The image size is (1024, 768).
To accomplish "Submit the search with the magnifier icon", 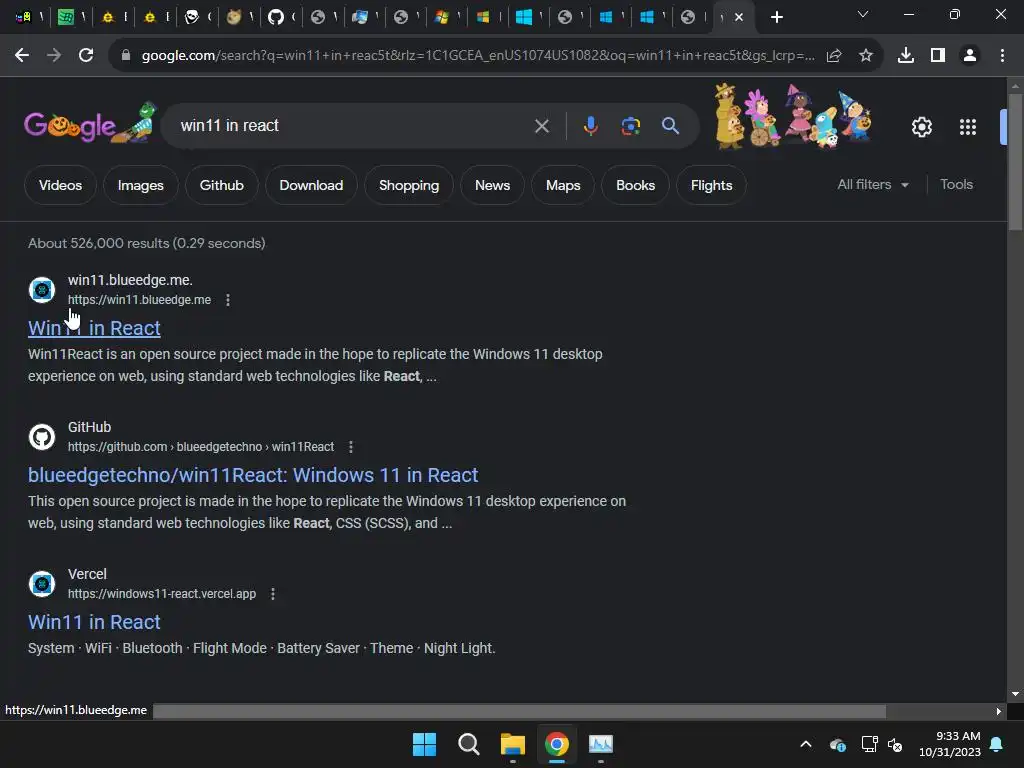I will coord(671,126).
